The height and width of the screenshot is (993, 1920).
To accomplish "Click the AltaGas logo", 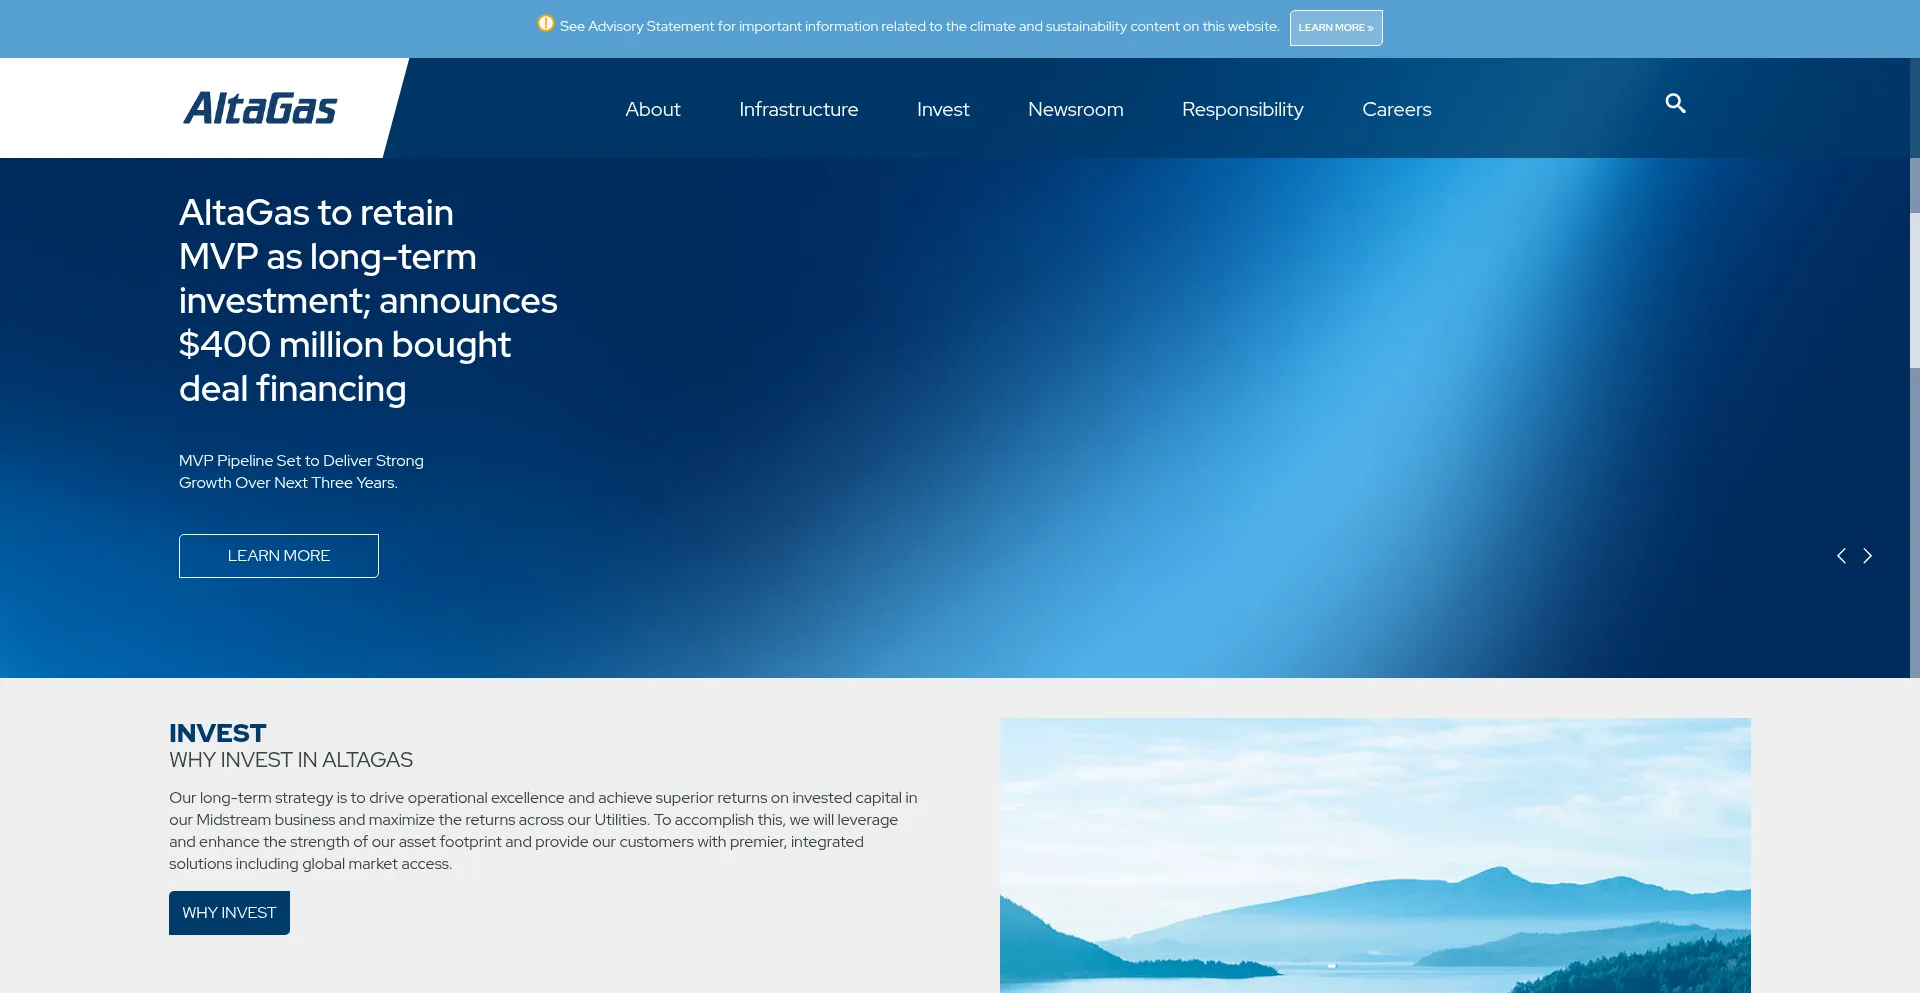I will 260,108.
